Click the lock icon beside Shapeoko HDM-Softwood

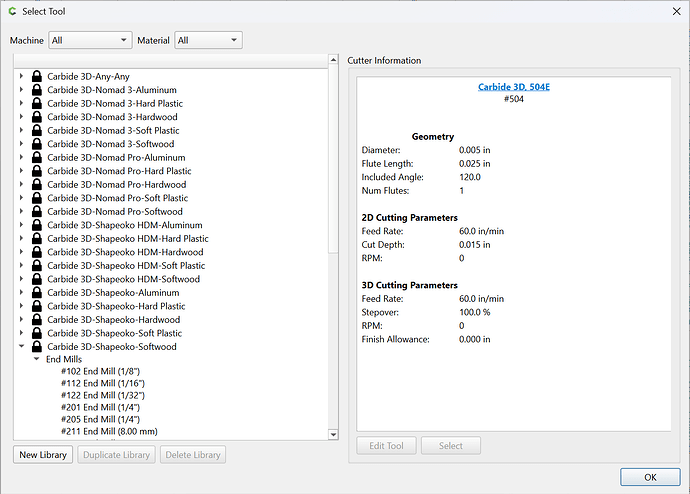tap(37, 279)
